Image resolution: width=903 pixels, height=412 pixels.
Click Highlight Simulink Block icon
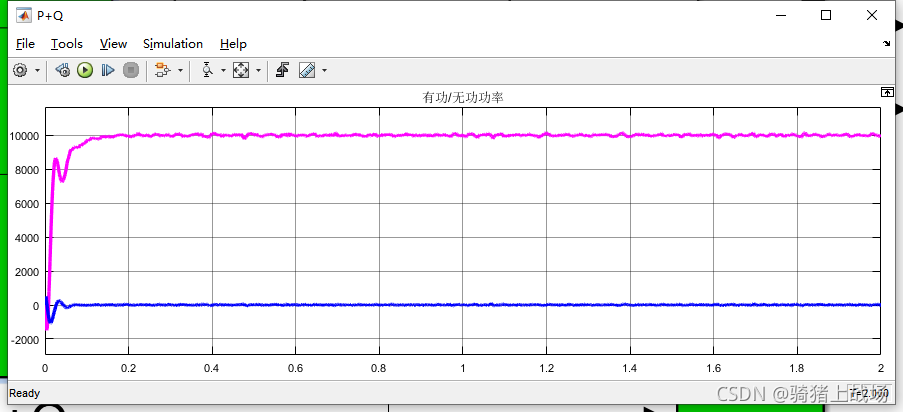(163, 70)
